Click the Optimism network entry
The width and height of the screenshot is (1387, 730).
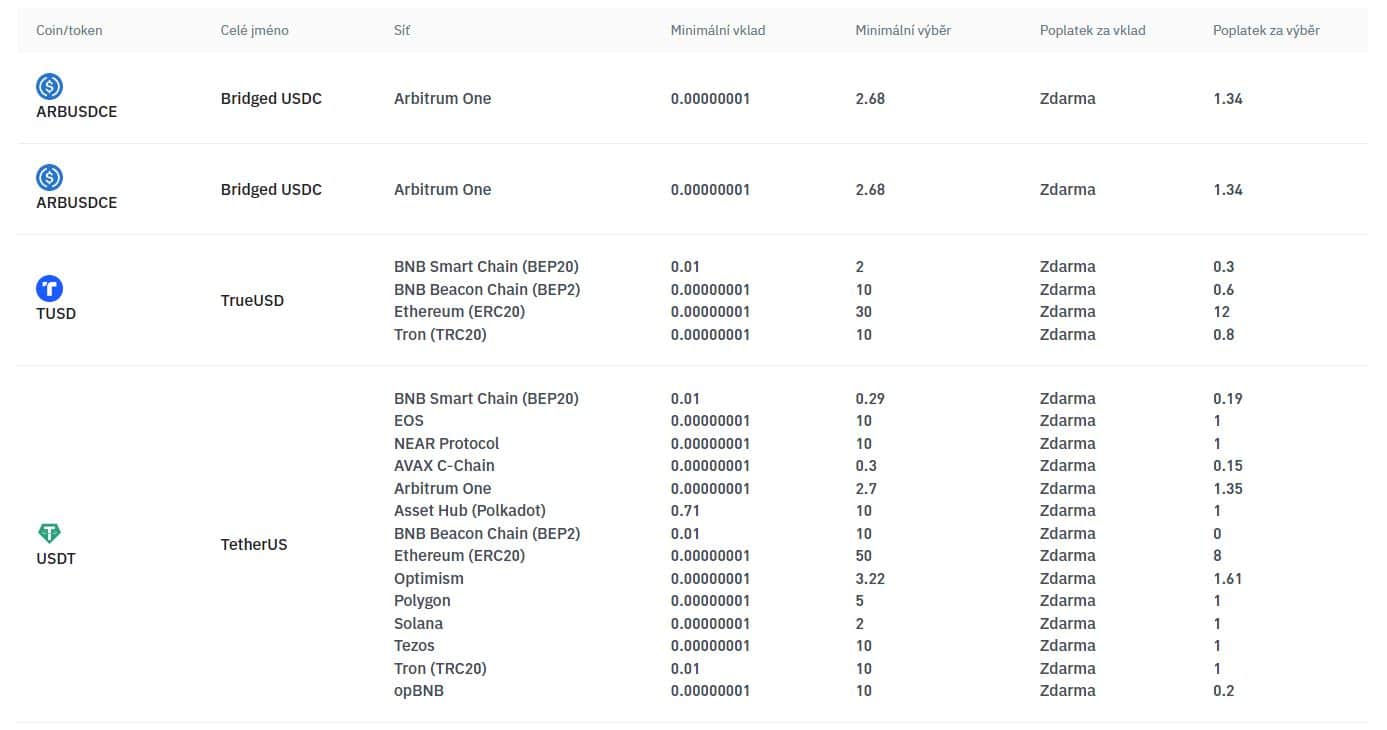pos(429,578)
